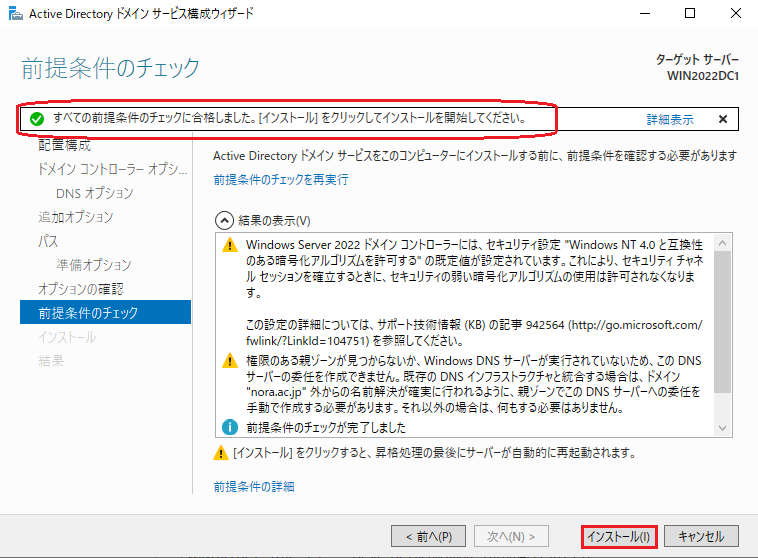Click the disabled 次へ(N) button
Screen dimensions: 758x558
click(511, 537)
